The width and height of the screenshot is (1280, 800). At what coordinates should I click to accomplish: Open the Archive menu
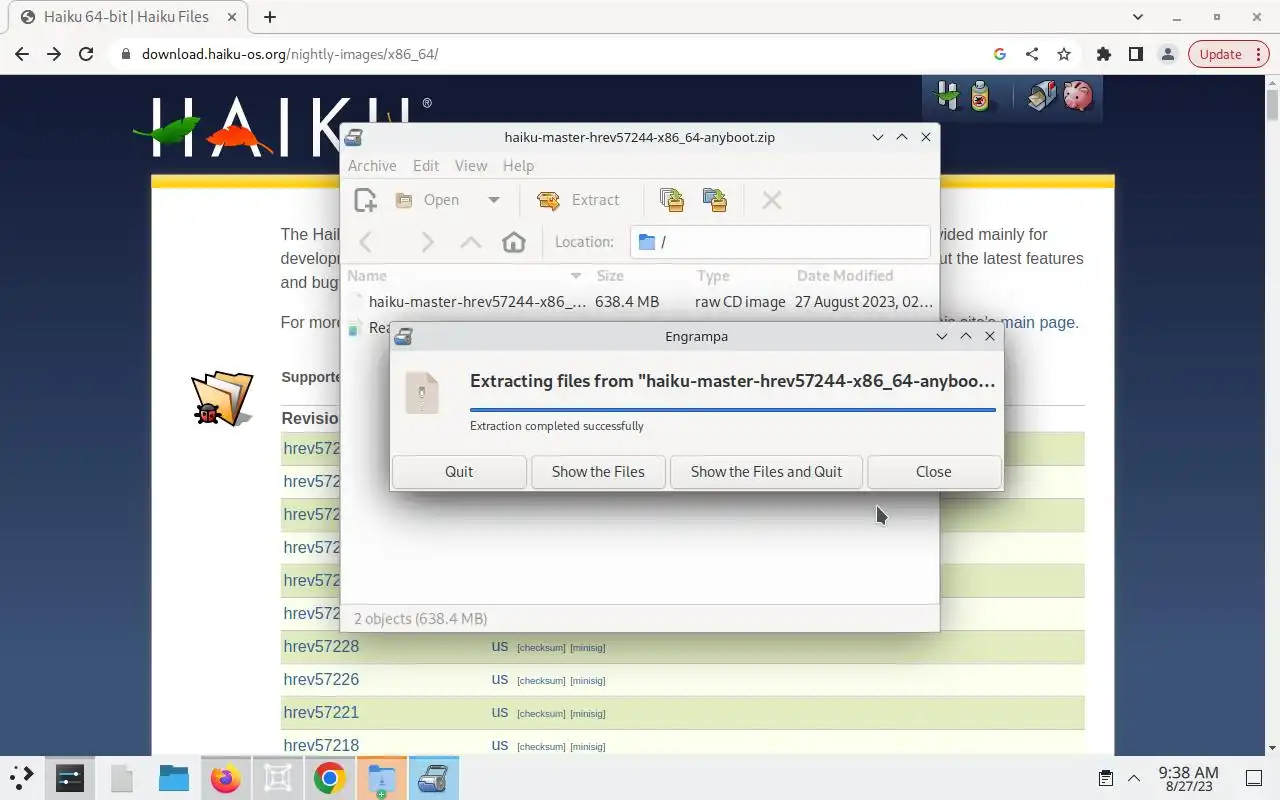(x=372, y=166)
